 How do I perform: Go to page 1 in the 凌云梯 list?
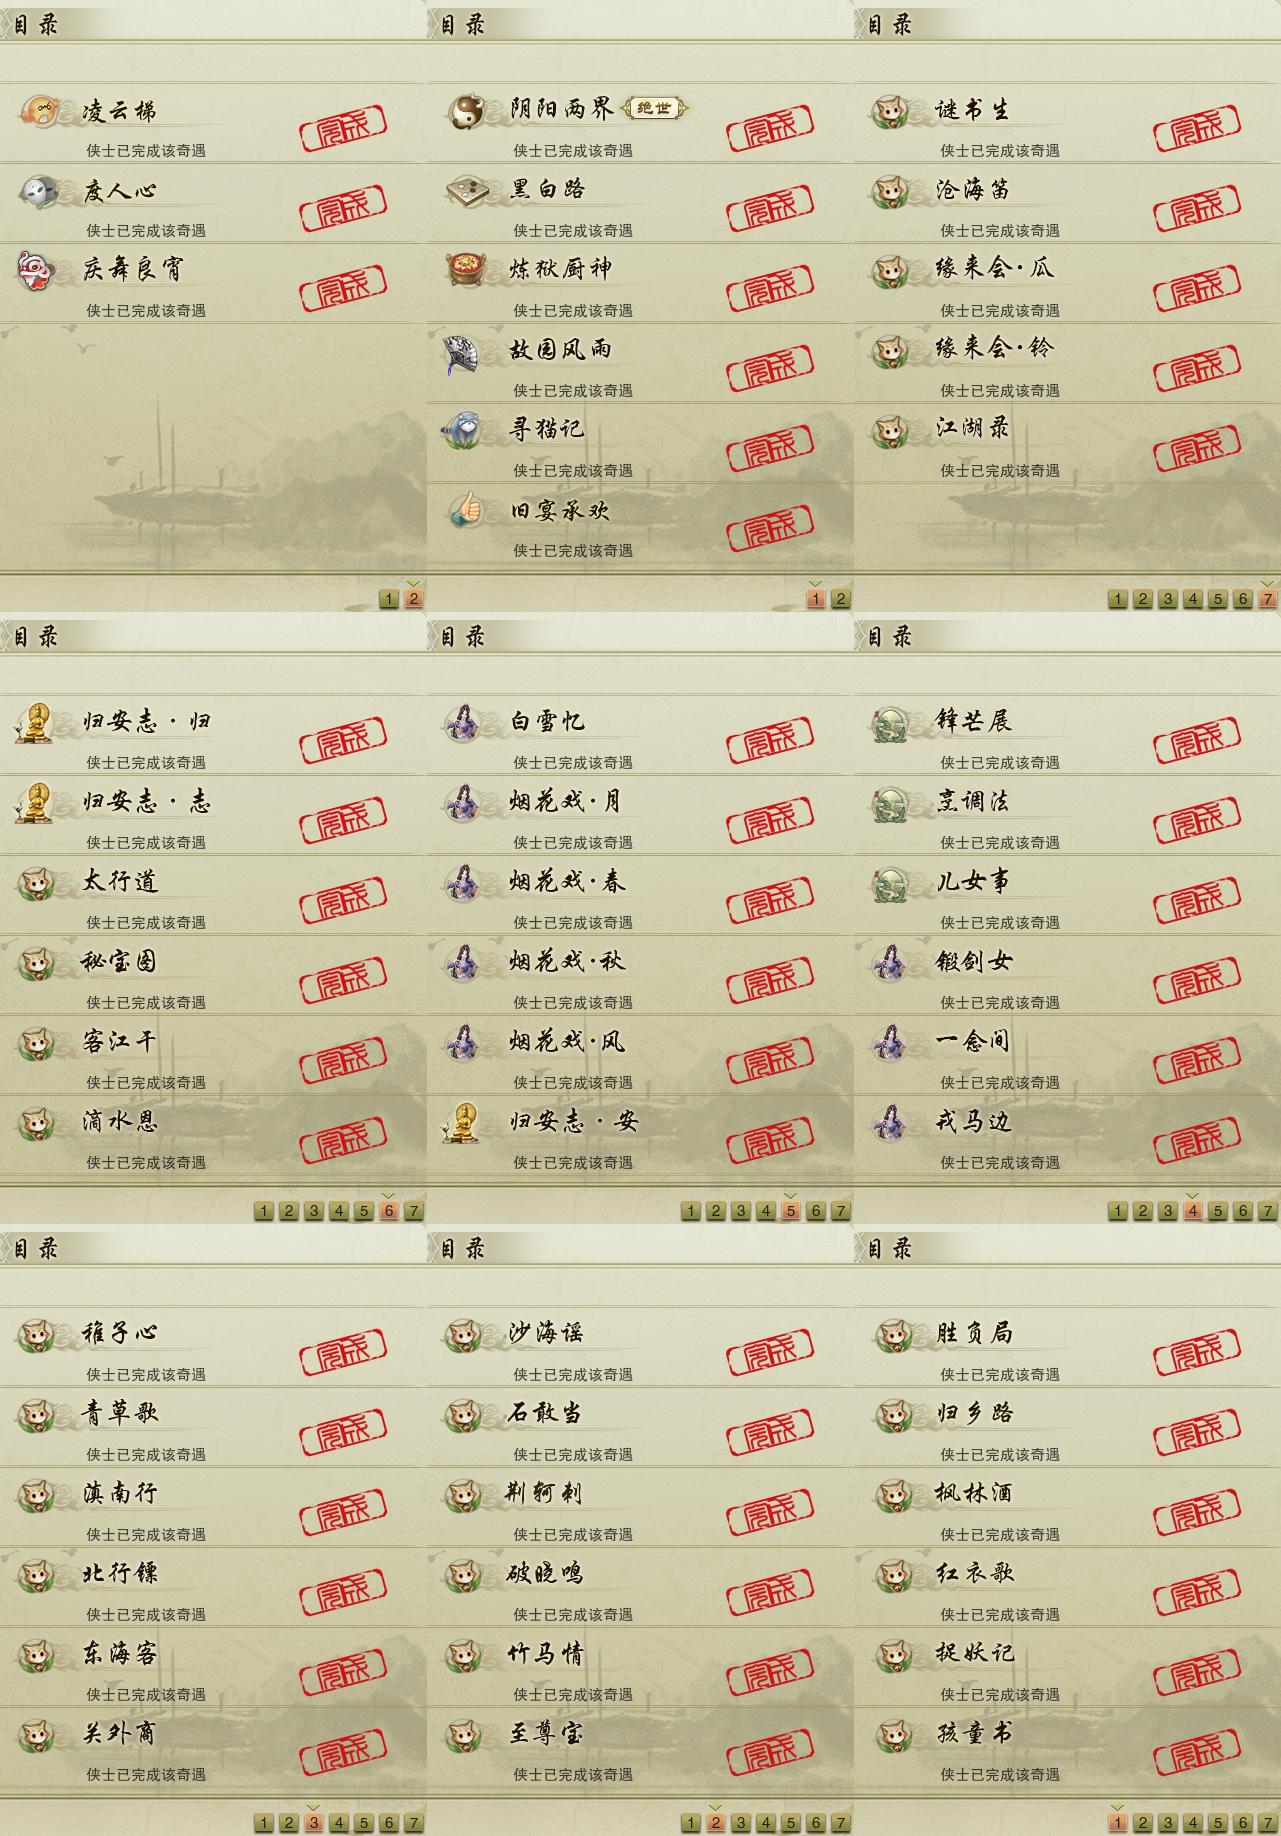[x=389, y=599]
